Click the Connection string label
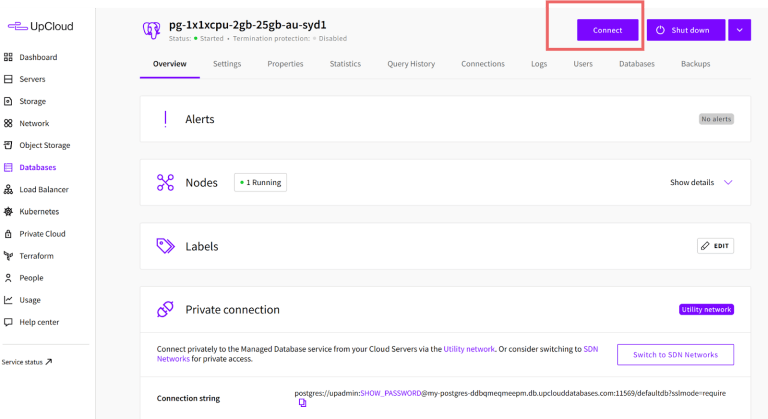This screenshot has width=768, height=419. (188, 398)
